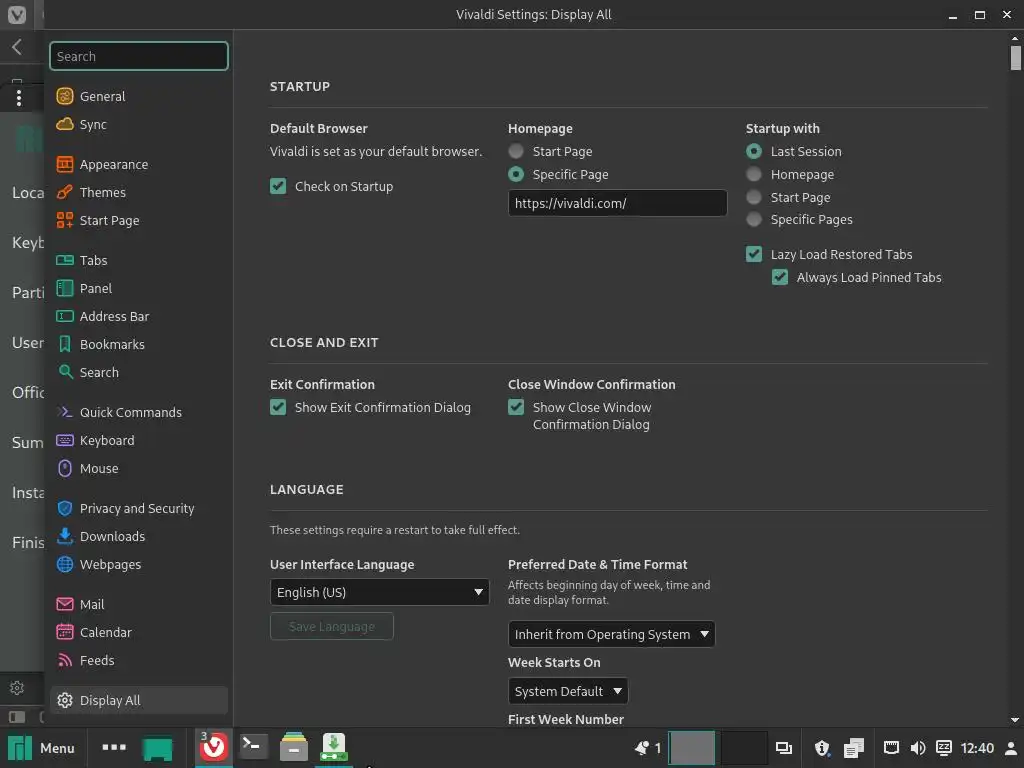Screen dimensions: 1024x768
Task: Click the Address Bar settings icon
Action: [x=65, y=317]
